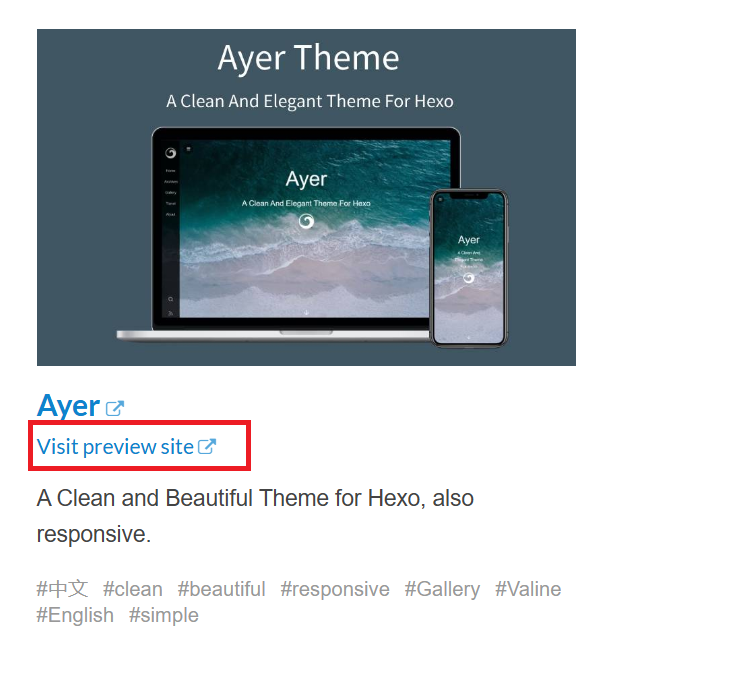Open the external link icon beside Ayer
The height and width of the screenshot is (673, 741).
point(115,408)
